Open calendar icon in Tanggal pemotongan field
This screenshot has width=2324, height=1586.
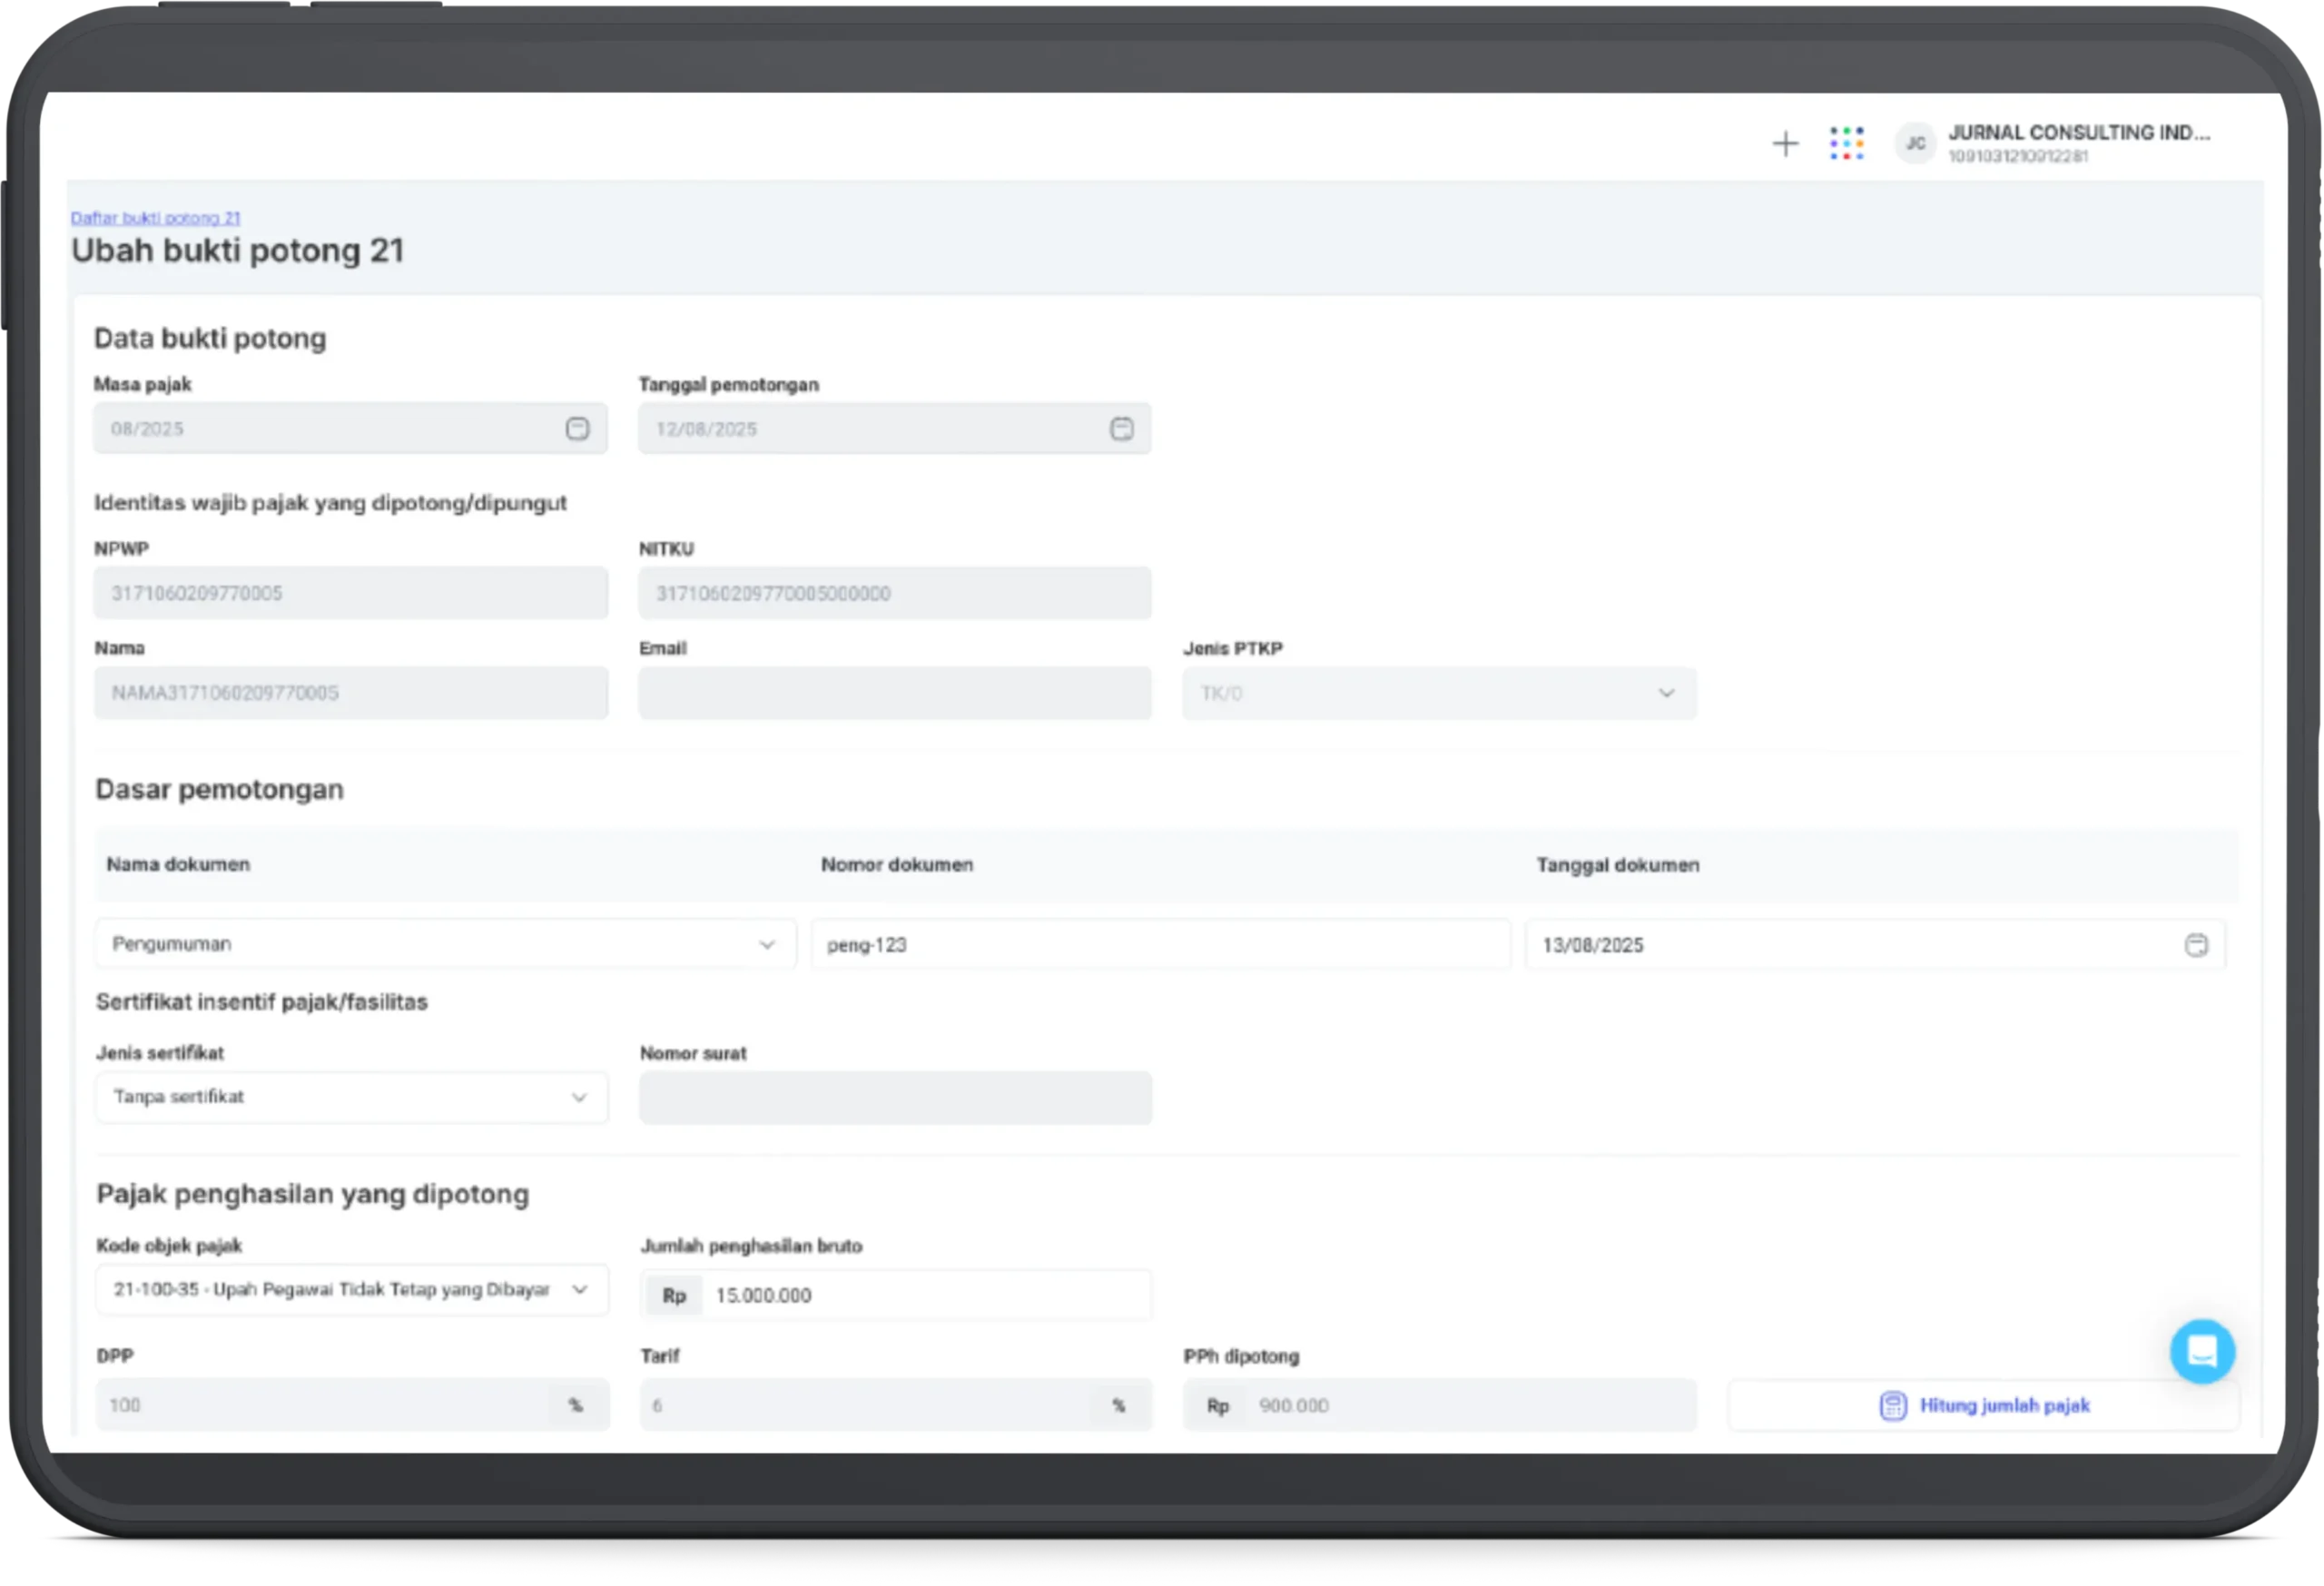click(x=1121, y=429)
